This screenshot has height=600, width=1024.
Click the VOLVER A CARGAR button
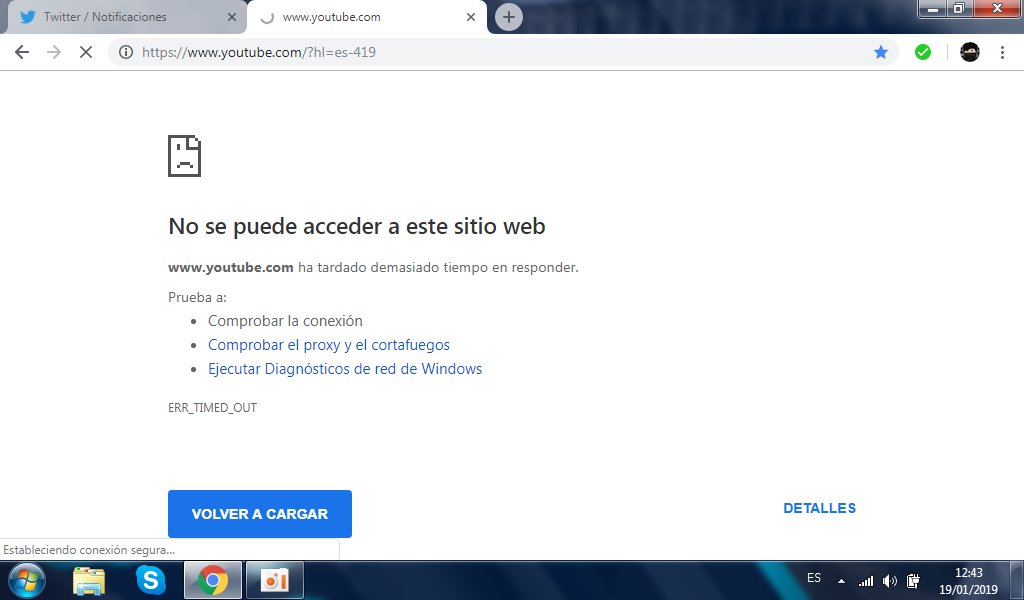(x=260, y=514)
